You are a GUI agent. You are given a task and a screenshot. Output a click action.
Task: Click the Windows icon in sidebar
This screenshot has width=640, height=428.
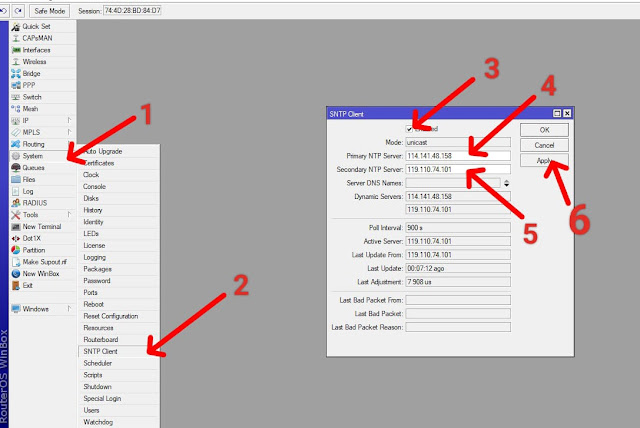(x=16, y=309)
